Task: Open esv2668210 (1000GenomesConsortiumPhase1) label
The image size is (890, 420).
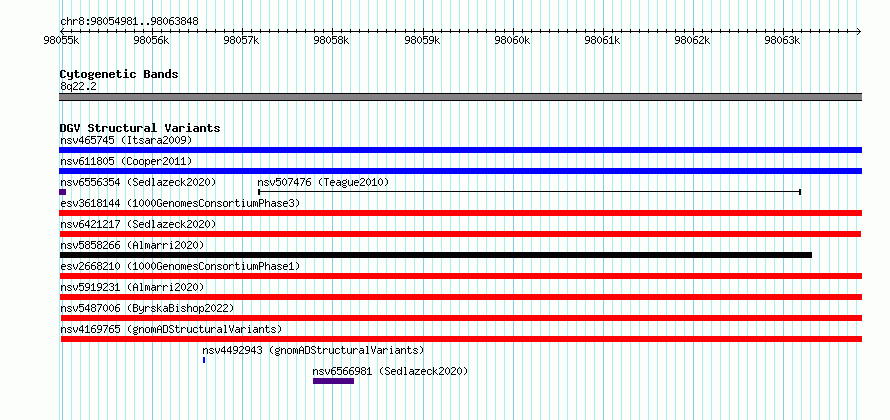Action: point(180,266)
